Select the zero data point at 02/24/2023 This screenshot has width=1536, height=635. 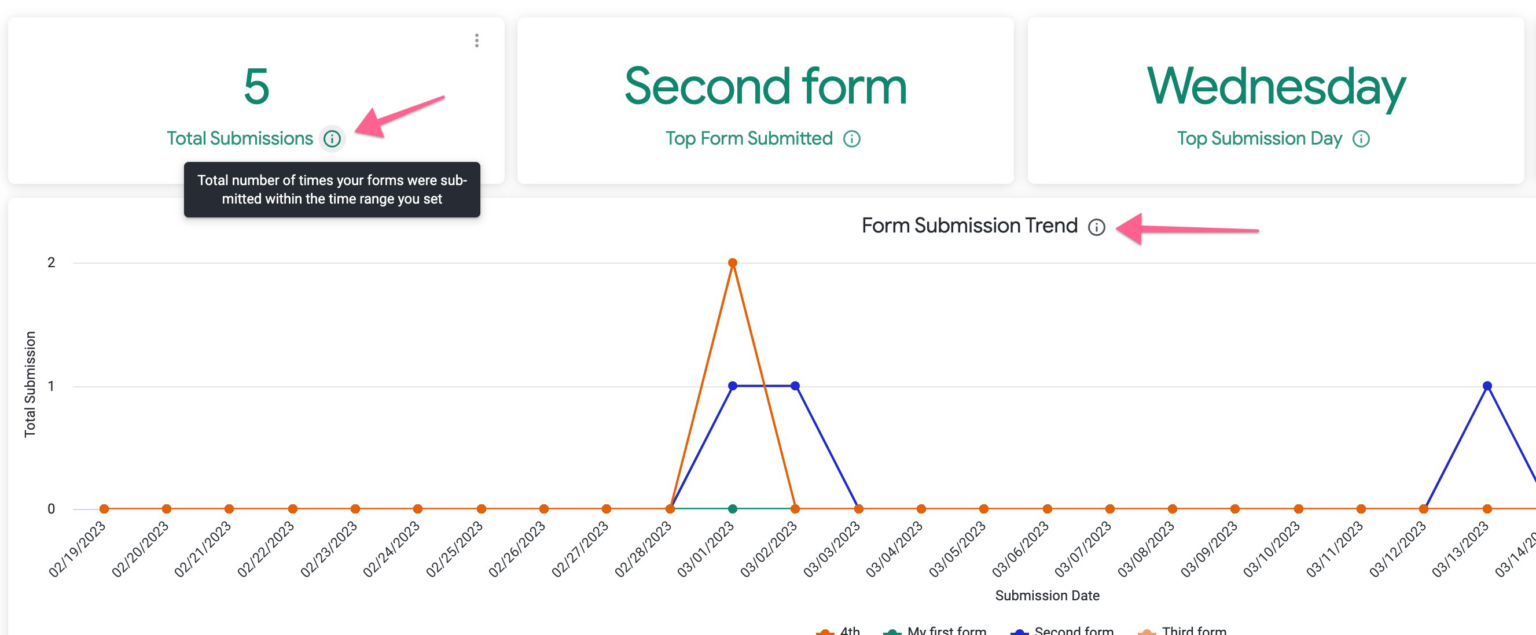(x=418, y=509)
